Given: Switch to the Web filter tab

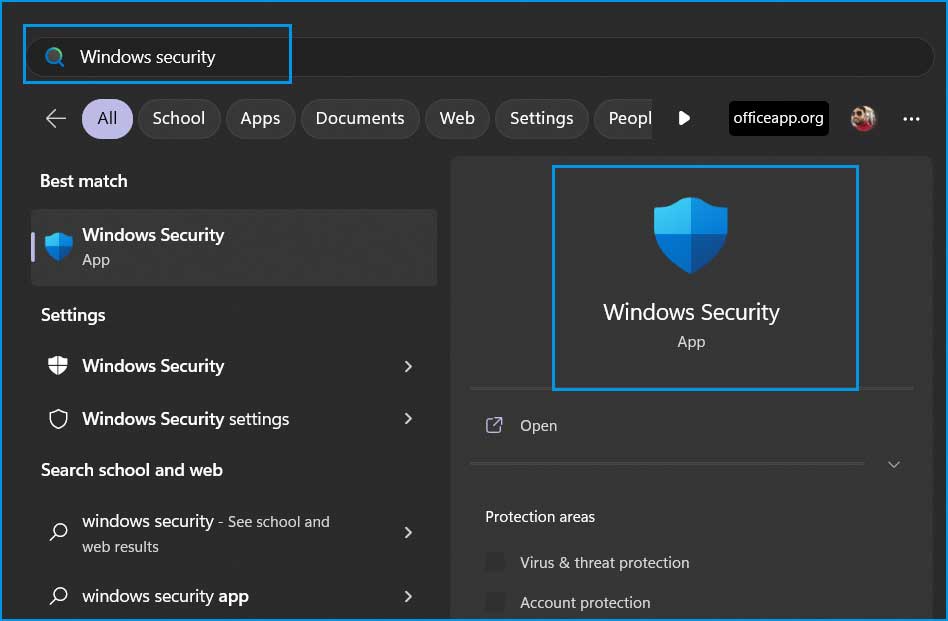Looking at the screenshot, I should 457,119.
